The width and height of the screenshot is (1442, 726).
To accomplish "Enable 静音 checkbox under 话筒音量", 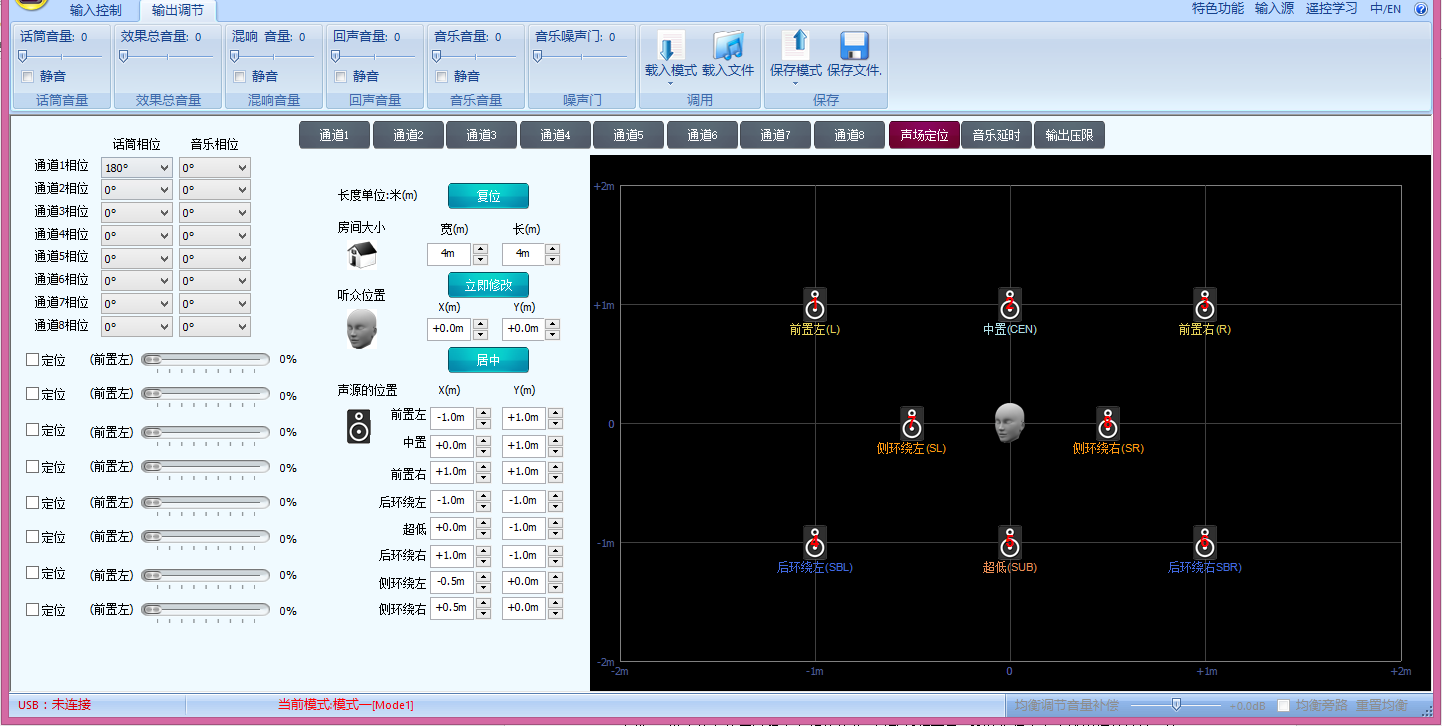I will click(28, 76).
